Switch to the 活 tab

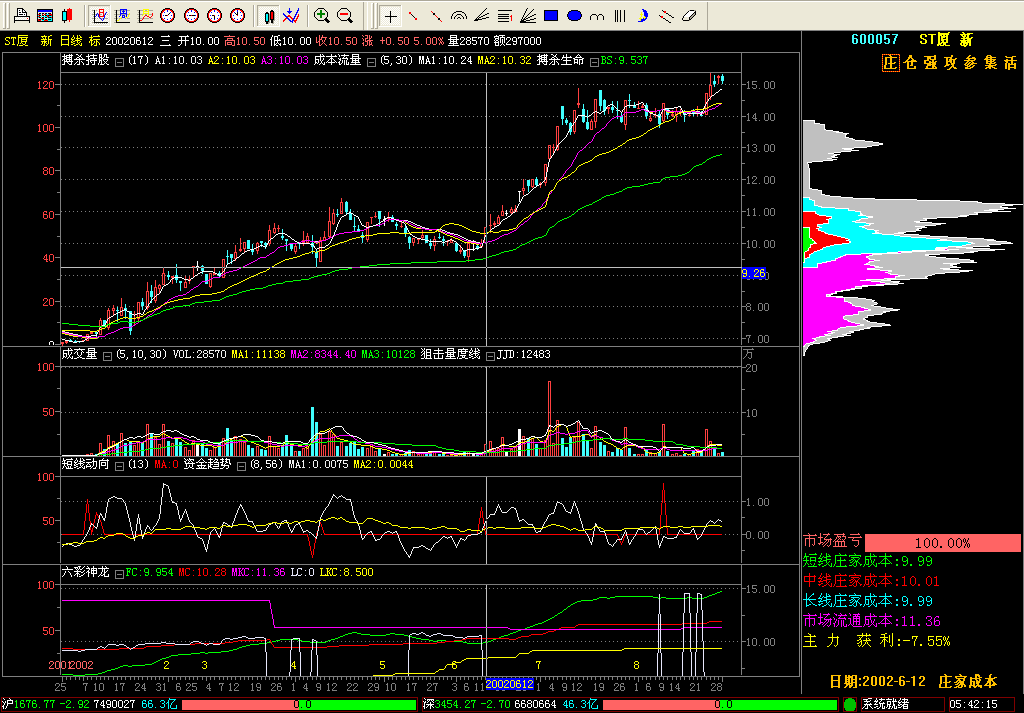point(1011,63)
